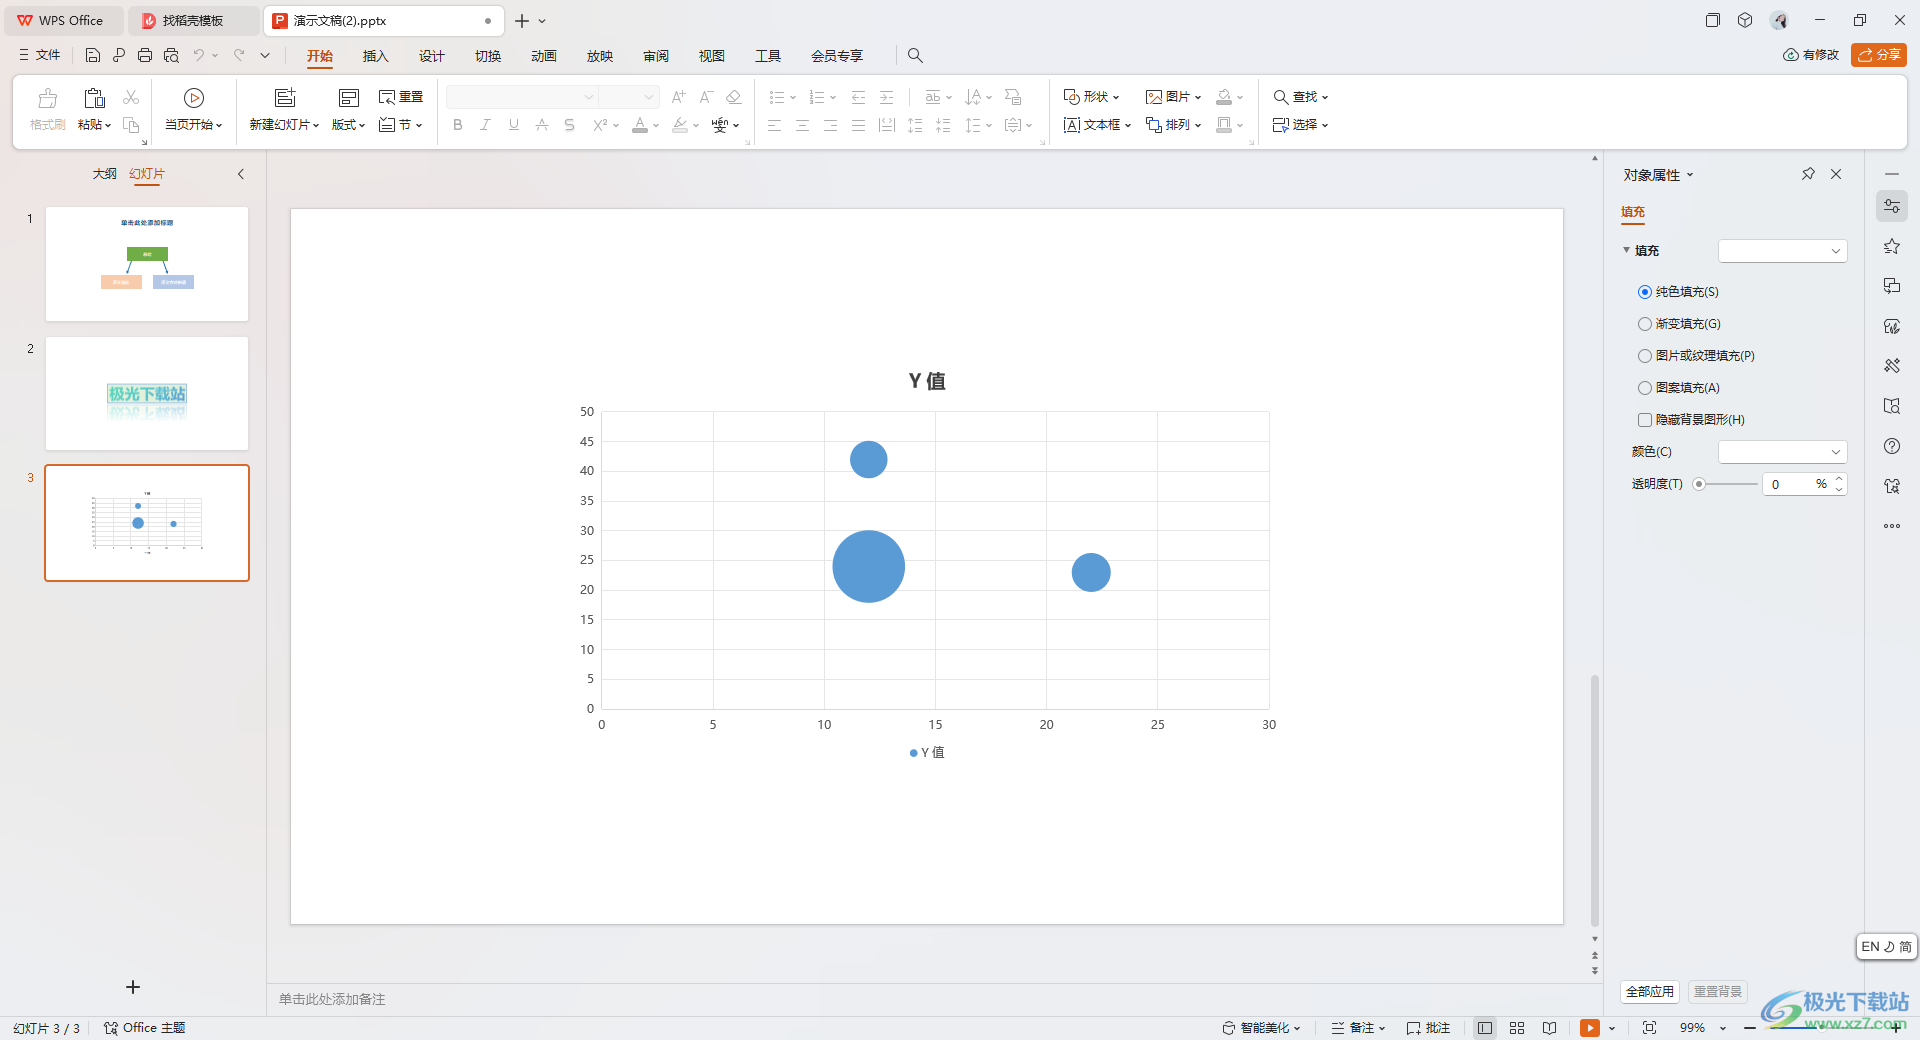1920x1040 pixels.
Task: Select Picture or texture fill radio option
Action: click(x=1645, y=356)
